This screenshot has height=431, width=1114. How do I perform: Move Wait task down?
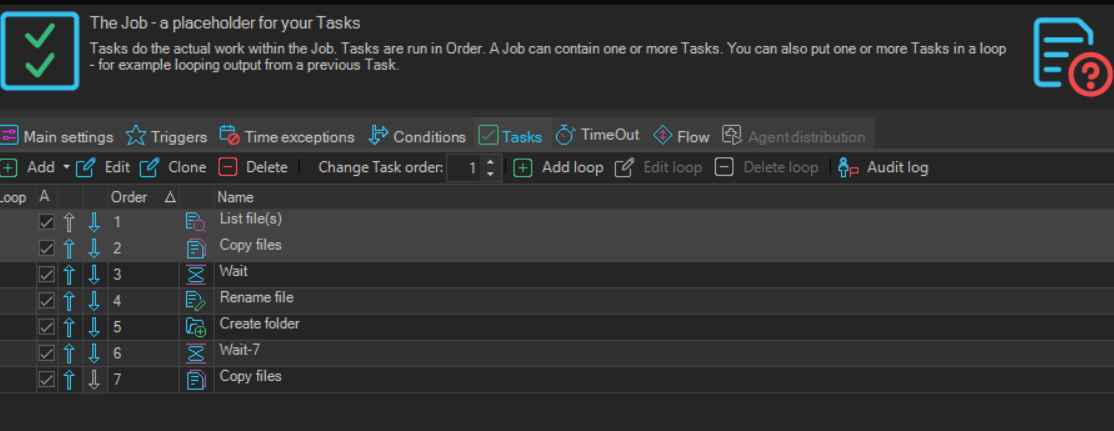click(94, 275)
